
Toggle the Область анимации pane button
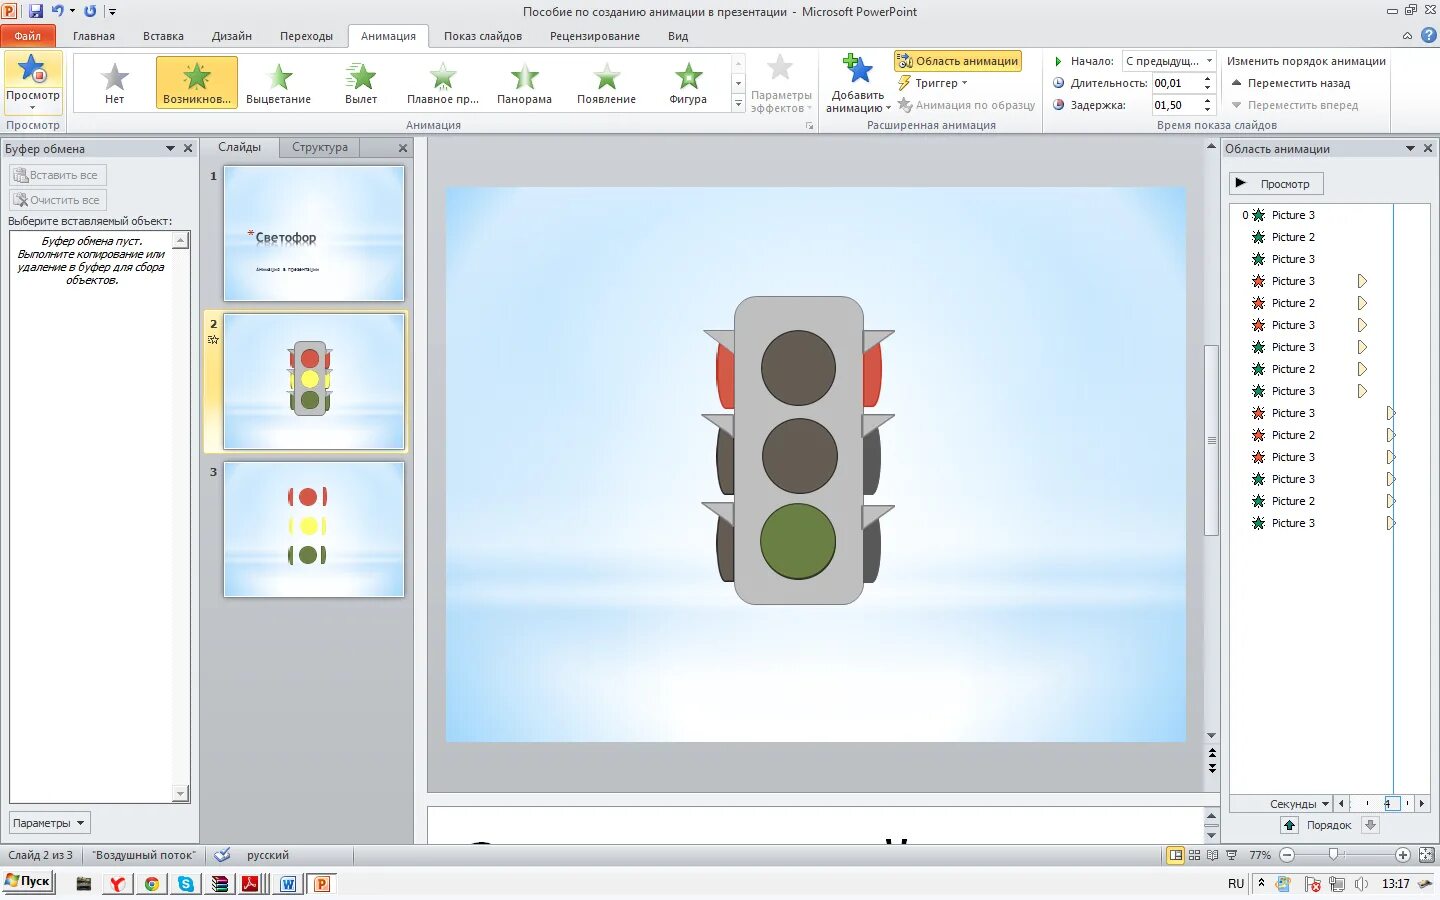click(958, 61)
